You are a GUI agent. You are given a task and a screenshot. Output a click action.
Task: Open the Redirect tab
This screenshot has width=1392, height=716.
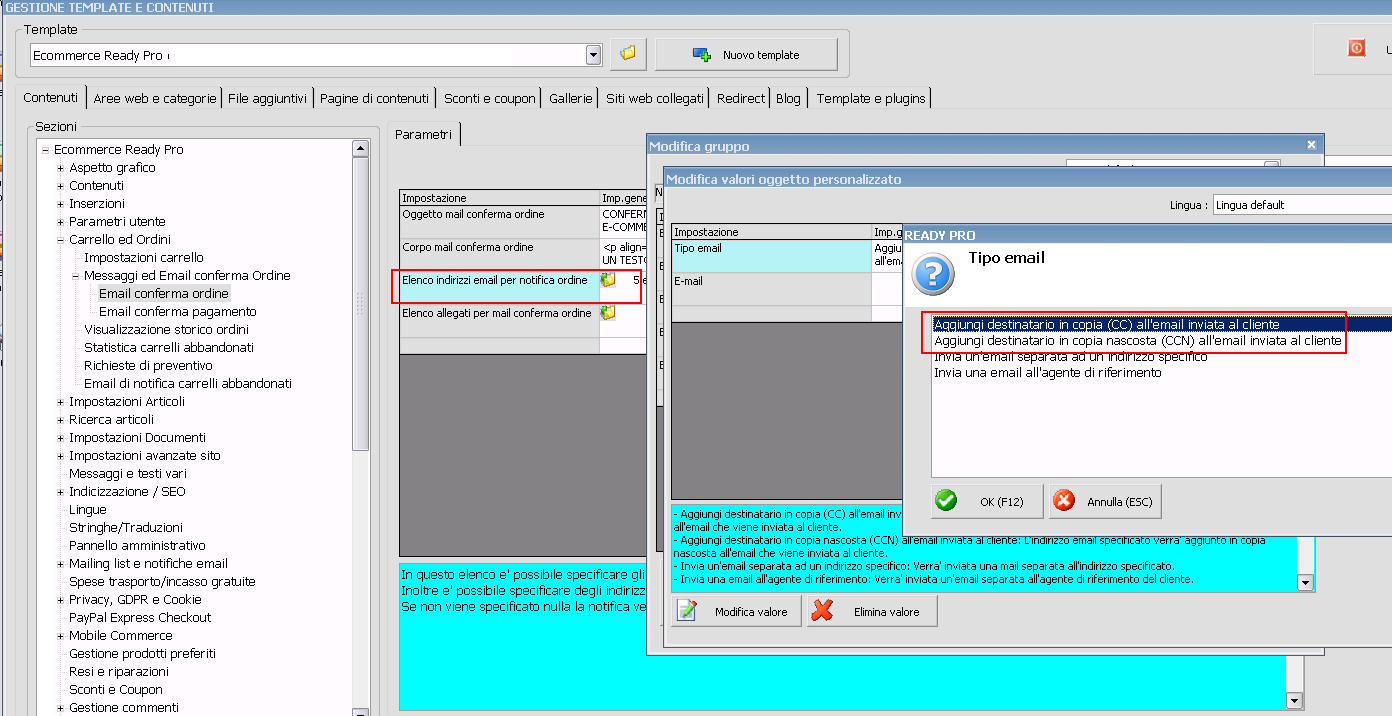click(741, 98)
